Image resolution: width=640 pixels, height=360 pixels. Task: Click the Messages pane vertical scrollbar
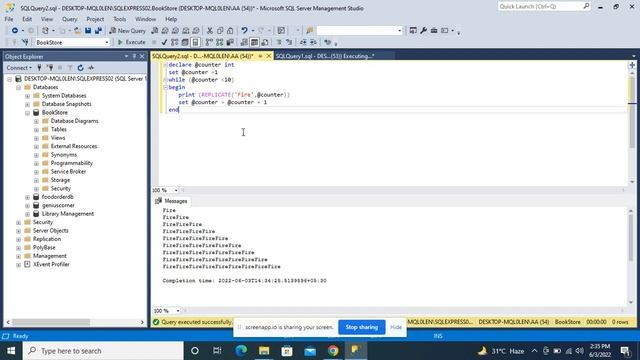[631, 237]
